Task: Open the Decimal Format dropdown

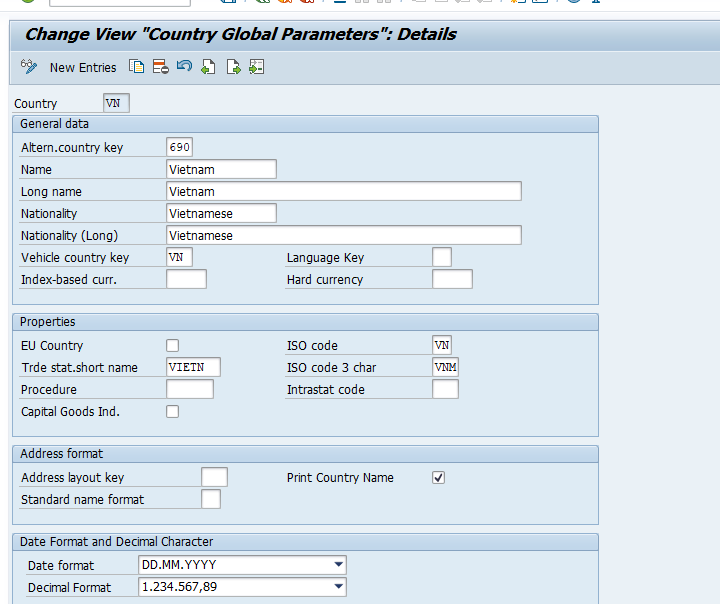Action: pyautogui.click(x=338, y=587)
